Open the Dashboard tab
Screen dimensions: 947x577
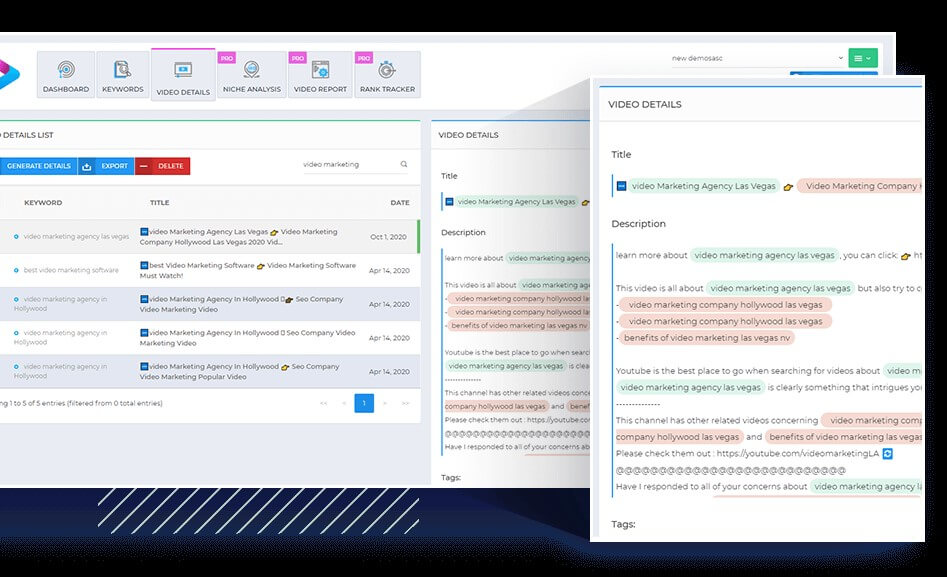66,75
